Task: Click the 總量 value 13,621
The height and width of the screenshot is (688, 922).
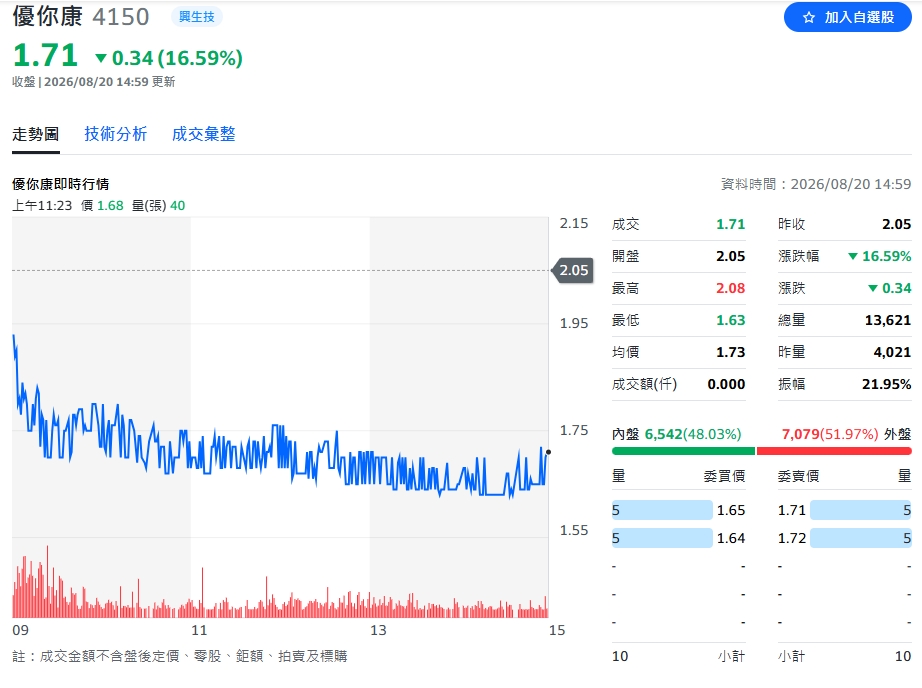Action: (887, 320)
